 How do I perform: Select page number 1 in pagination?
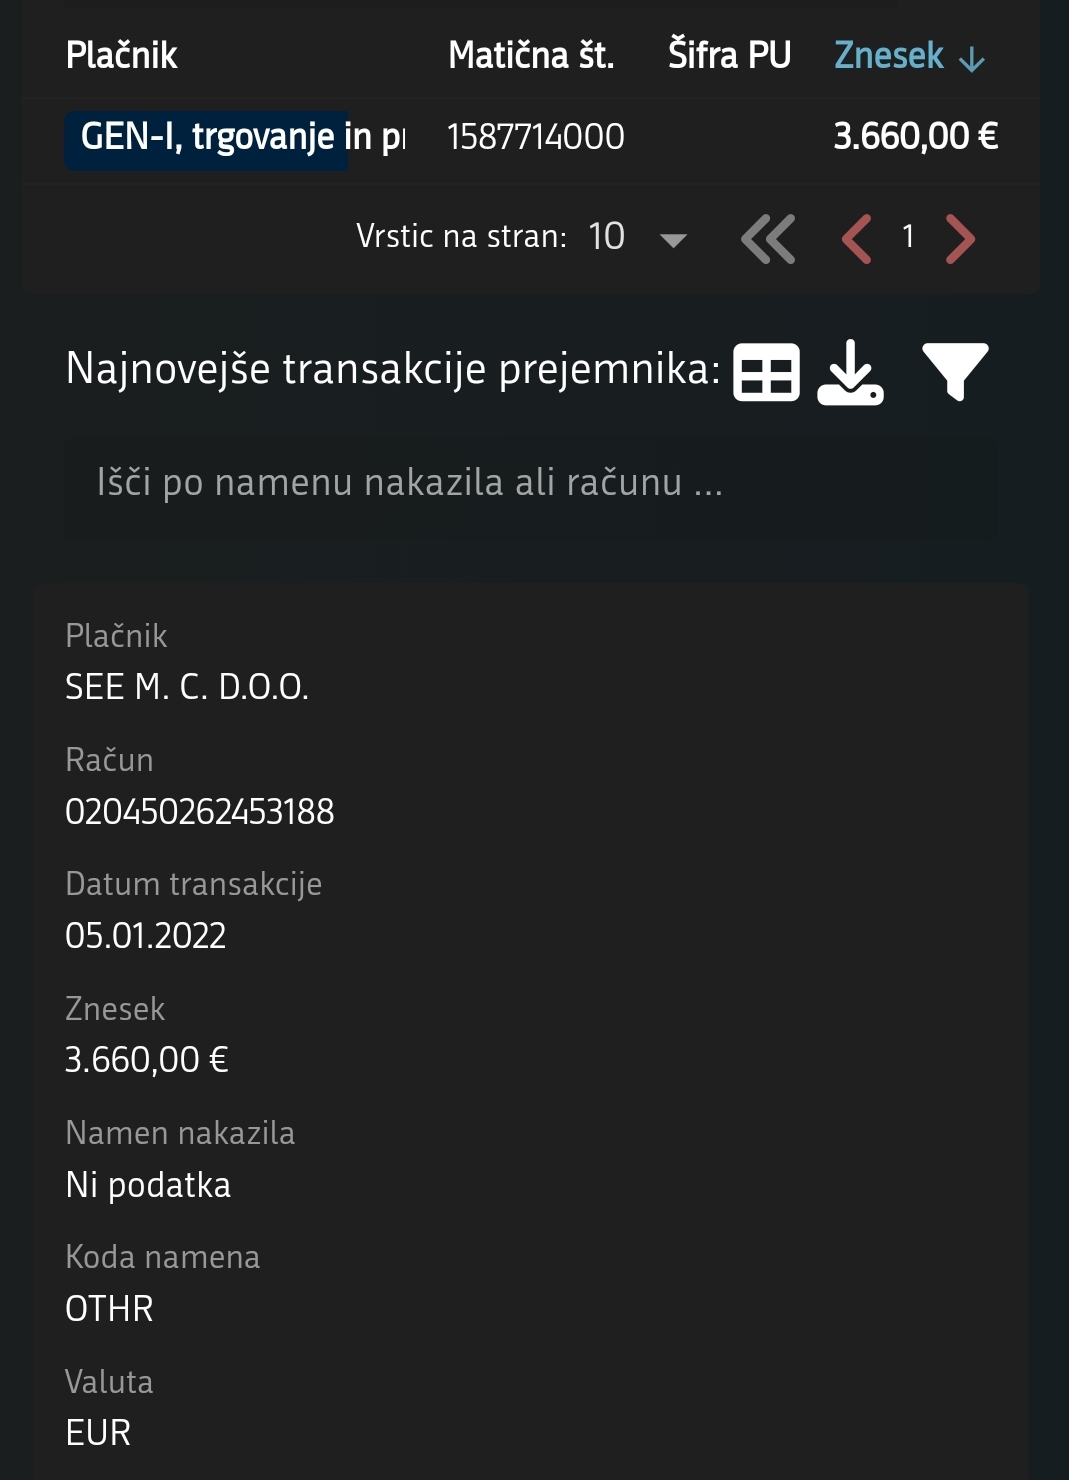point(908,237)
